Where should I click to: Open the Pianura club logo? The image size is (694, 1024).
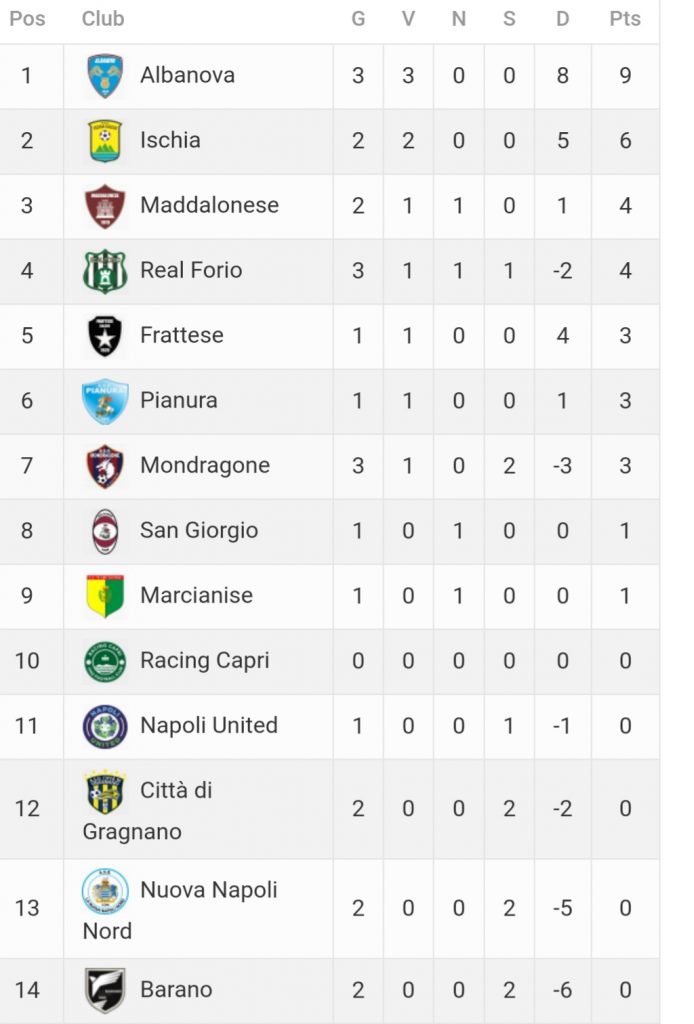[x=105, y=401]
